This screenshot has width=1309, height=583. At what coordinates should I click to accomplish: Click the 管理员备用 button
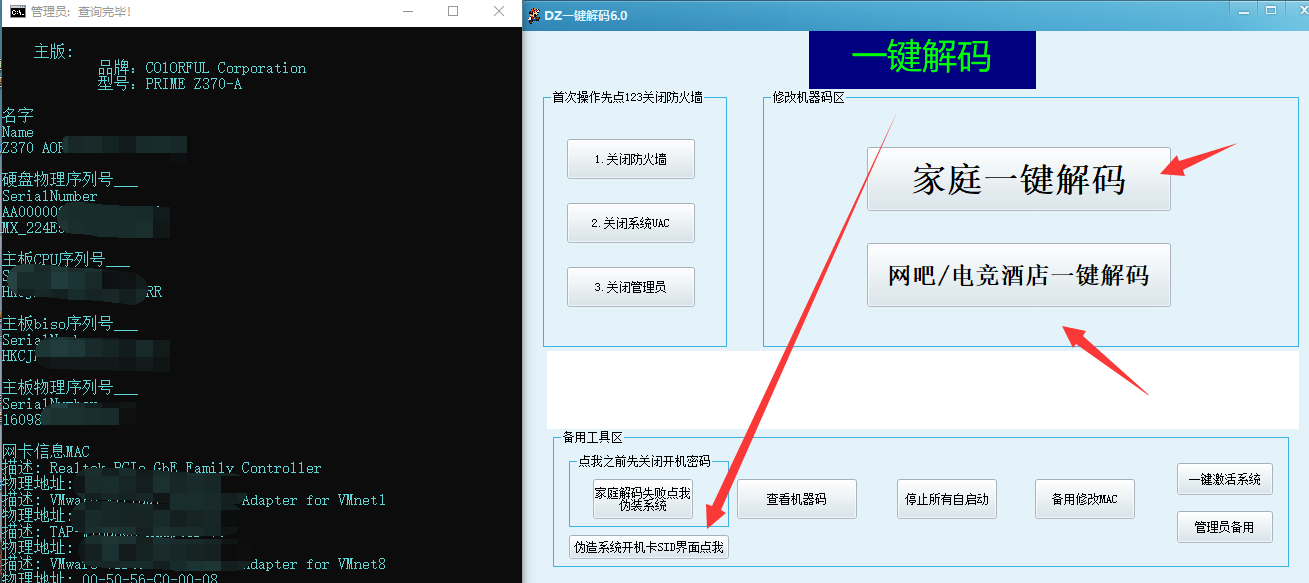click(1224, 527)
